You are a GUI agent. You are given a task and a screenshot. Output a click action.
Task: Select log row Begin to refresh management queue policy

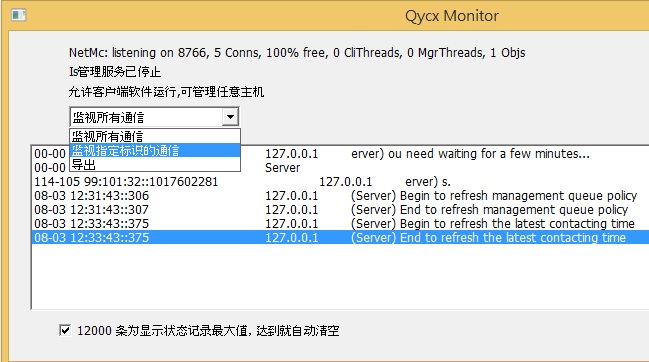[x=340, y=196]
